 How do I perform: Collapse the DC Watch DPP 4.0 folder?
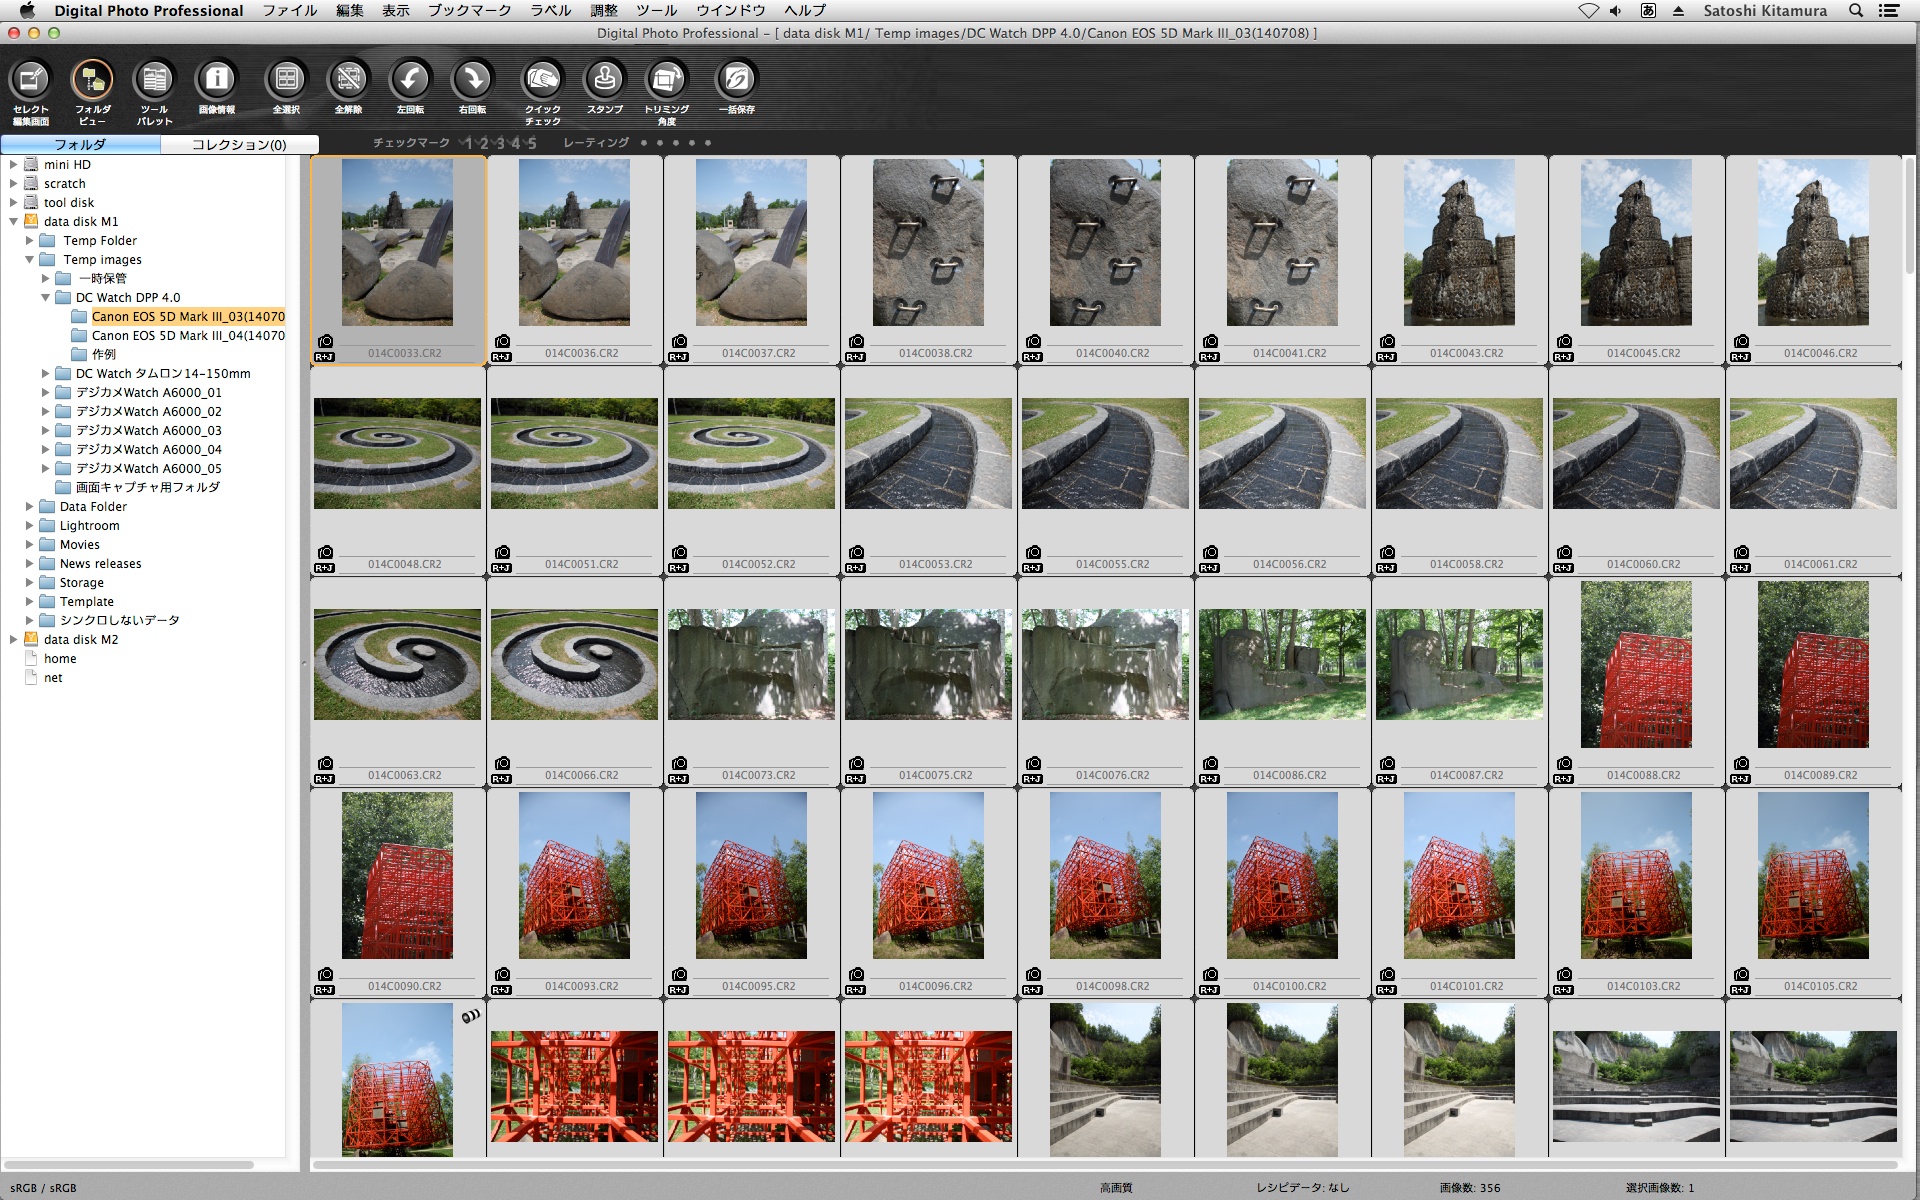click(x=46, y=298)
